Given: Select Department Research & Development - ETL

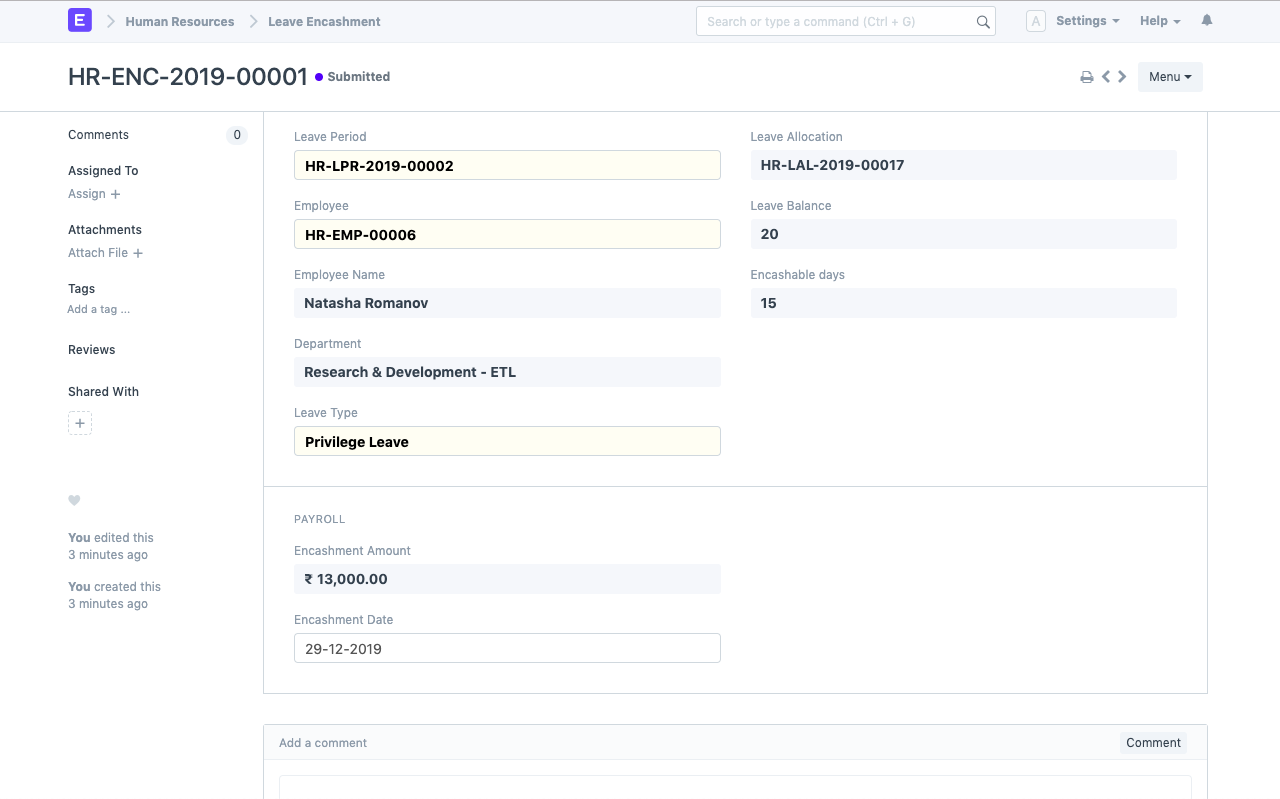Looking at the screenshot, I should point(507,372).
